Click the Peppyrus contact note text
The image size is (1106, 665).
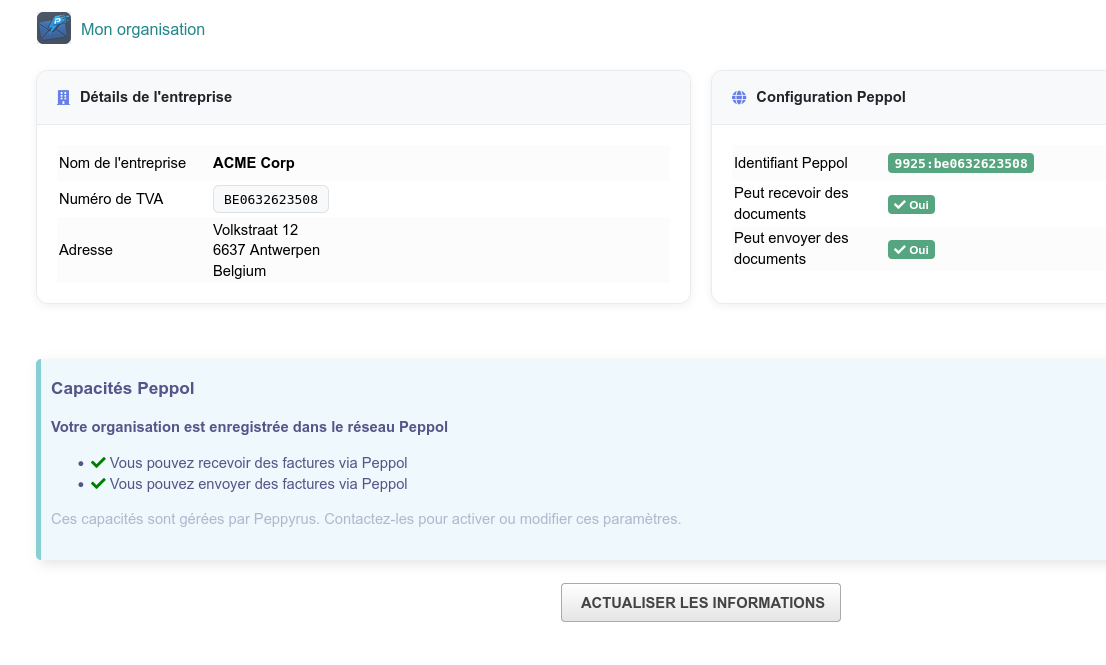tap(366, 519)
